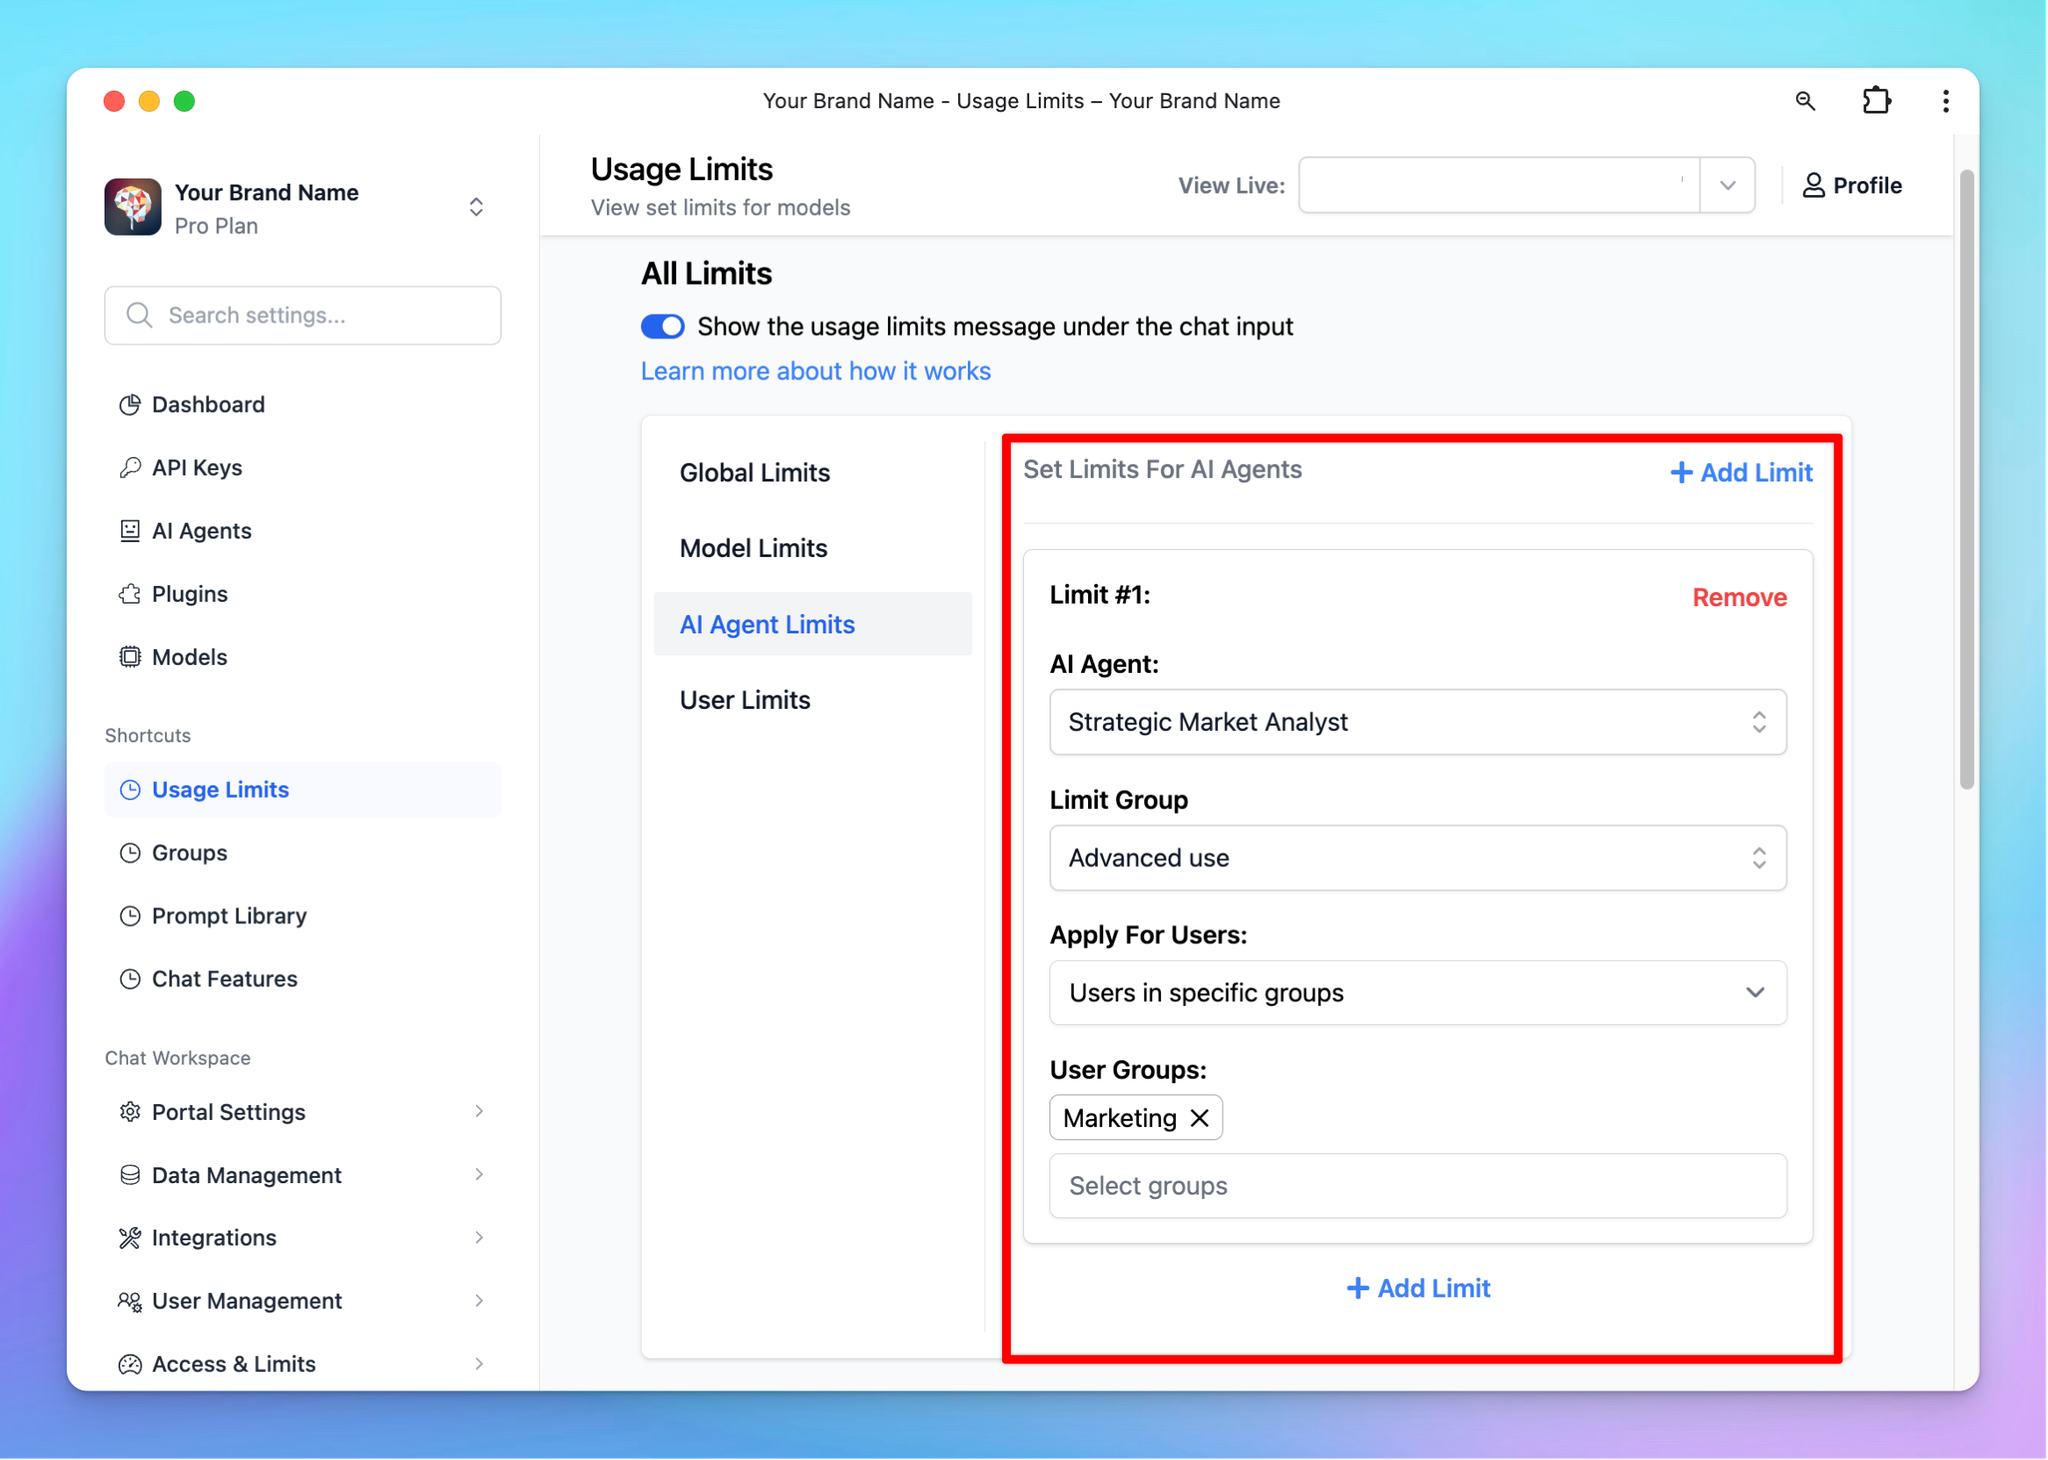Screen dimensions: 2048x1460
Task: Click the Groups clock icon
Action: coord(130,853)
